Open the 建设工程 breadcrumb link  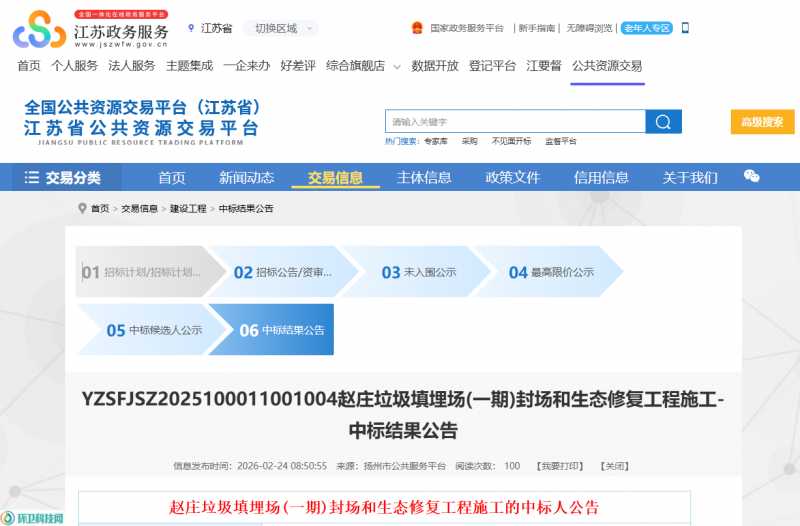188,209
